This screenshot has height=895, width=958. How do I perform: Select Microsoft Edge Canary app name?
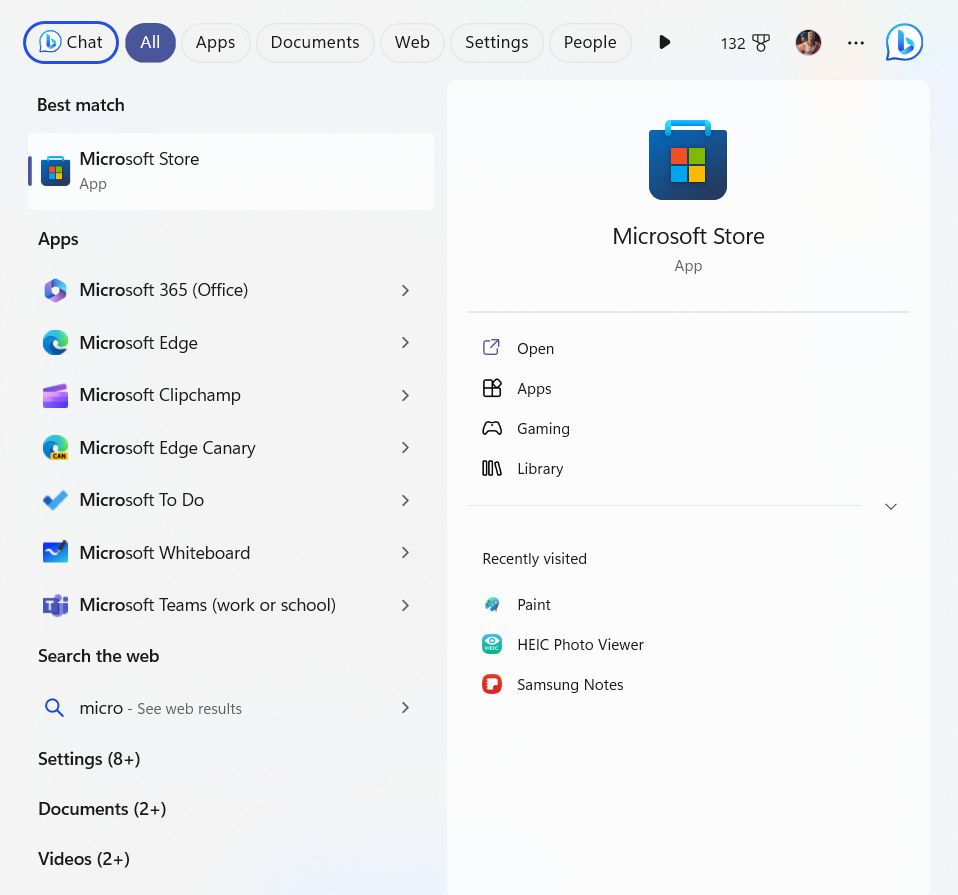click(167, 448)
